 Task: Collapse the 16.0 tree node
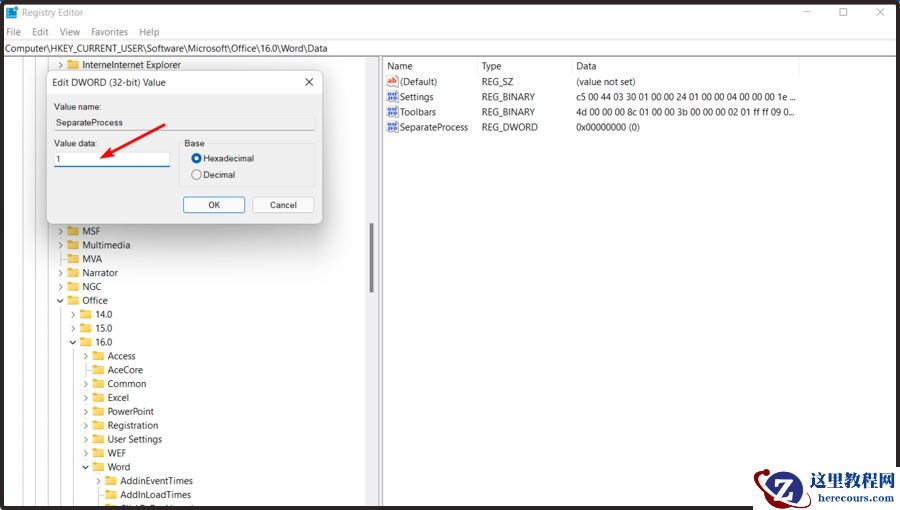tap(73, 342)
